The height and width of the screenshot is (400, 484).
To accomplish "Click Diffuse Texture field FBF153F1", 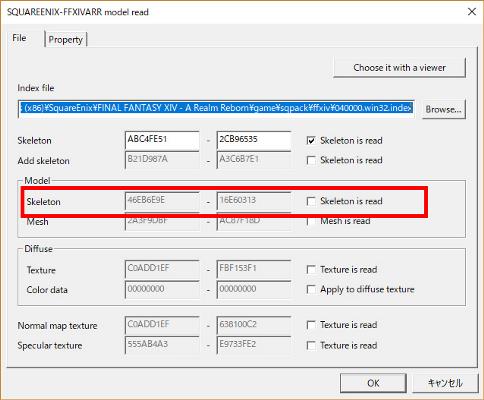I will pyautogui.click(x=254, y=269).
